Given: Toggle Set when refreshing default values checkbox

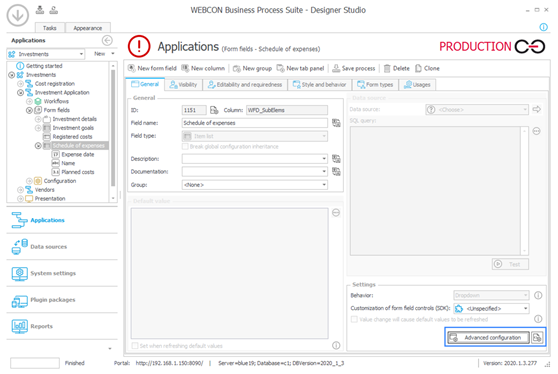Looking at the screenshot, I should pos(135,346).
